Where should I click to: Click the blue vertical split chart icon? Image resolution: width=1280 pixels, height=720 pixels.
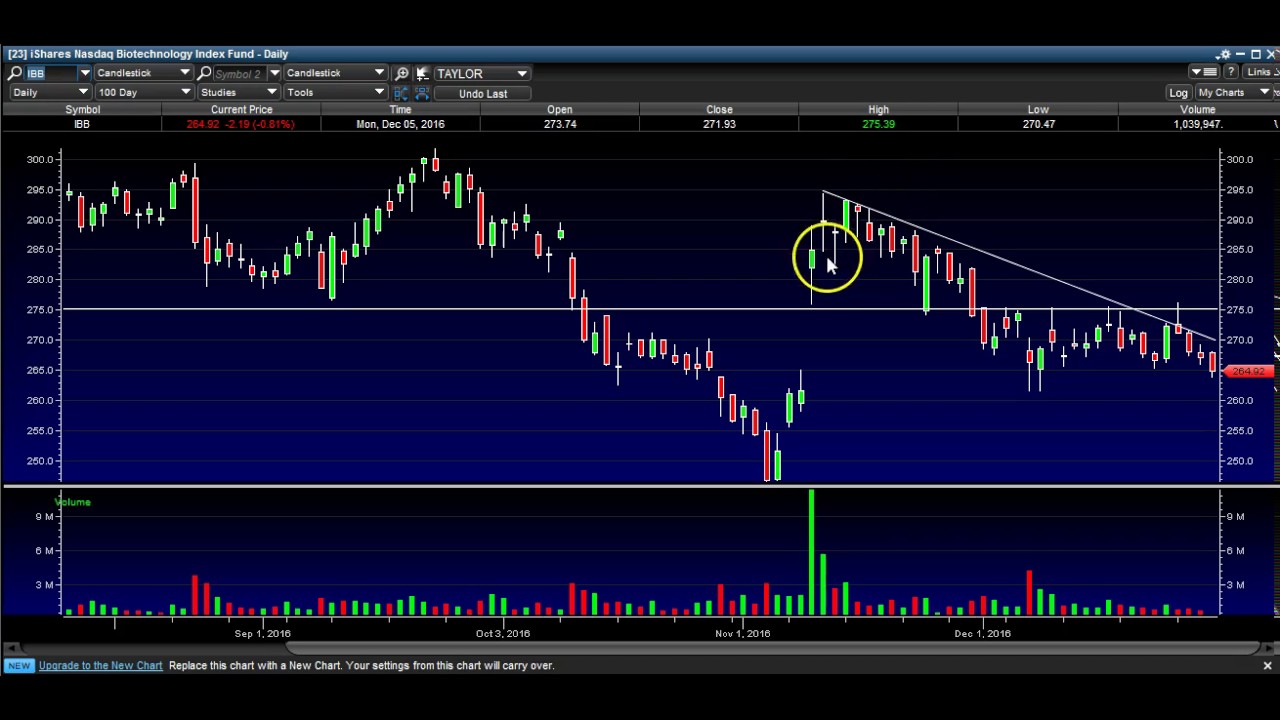coord(402,93)
